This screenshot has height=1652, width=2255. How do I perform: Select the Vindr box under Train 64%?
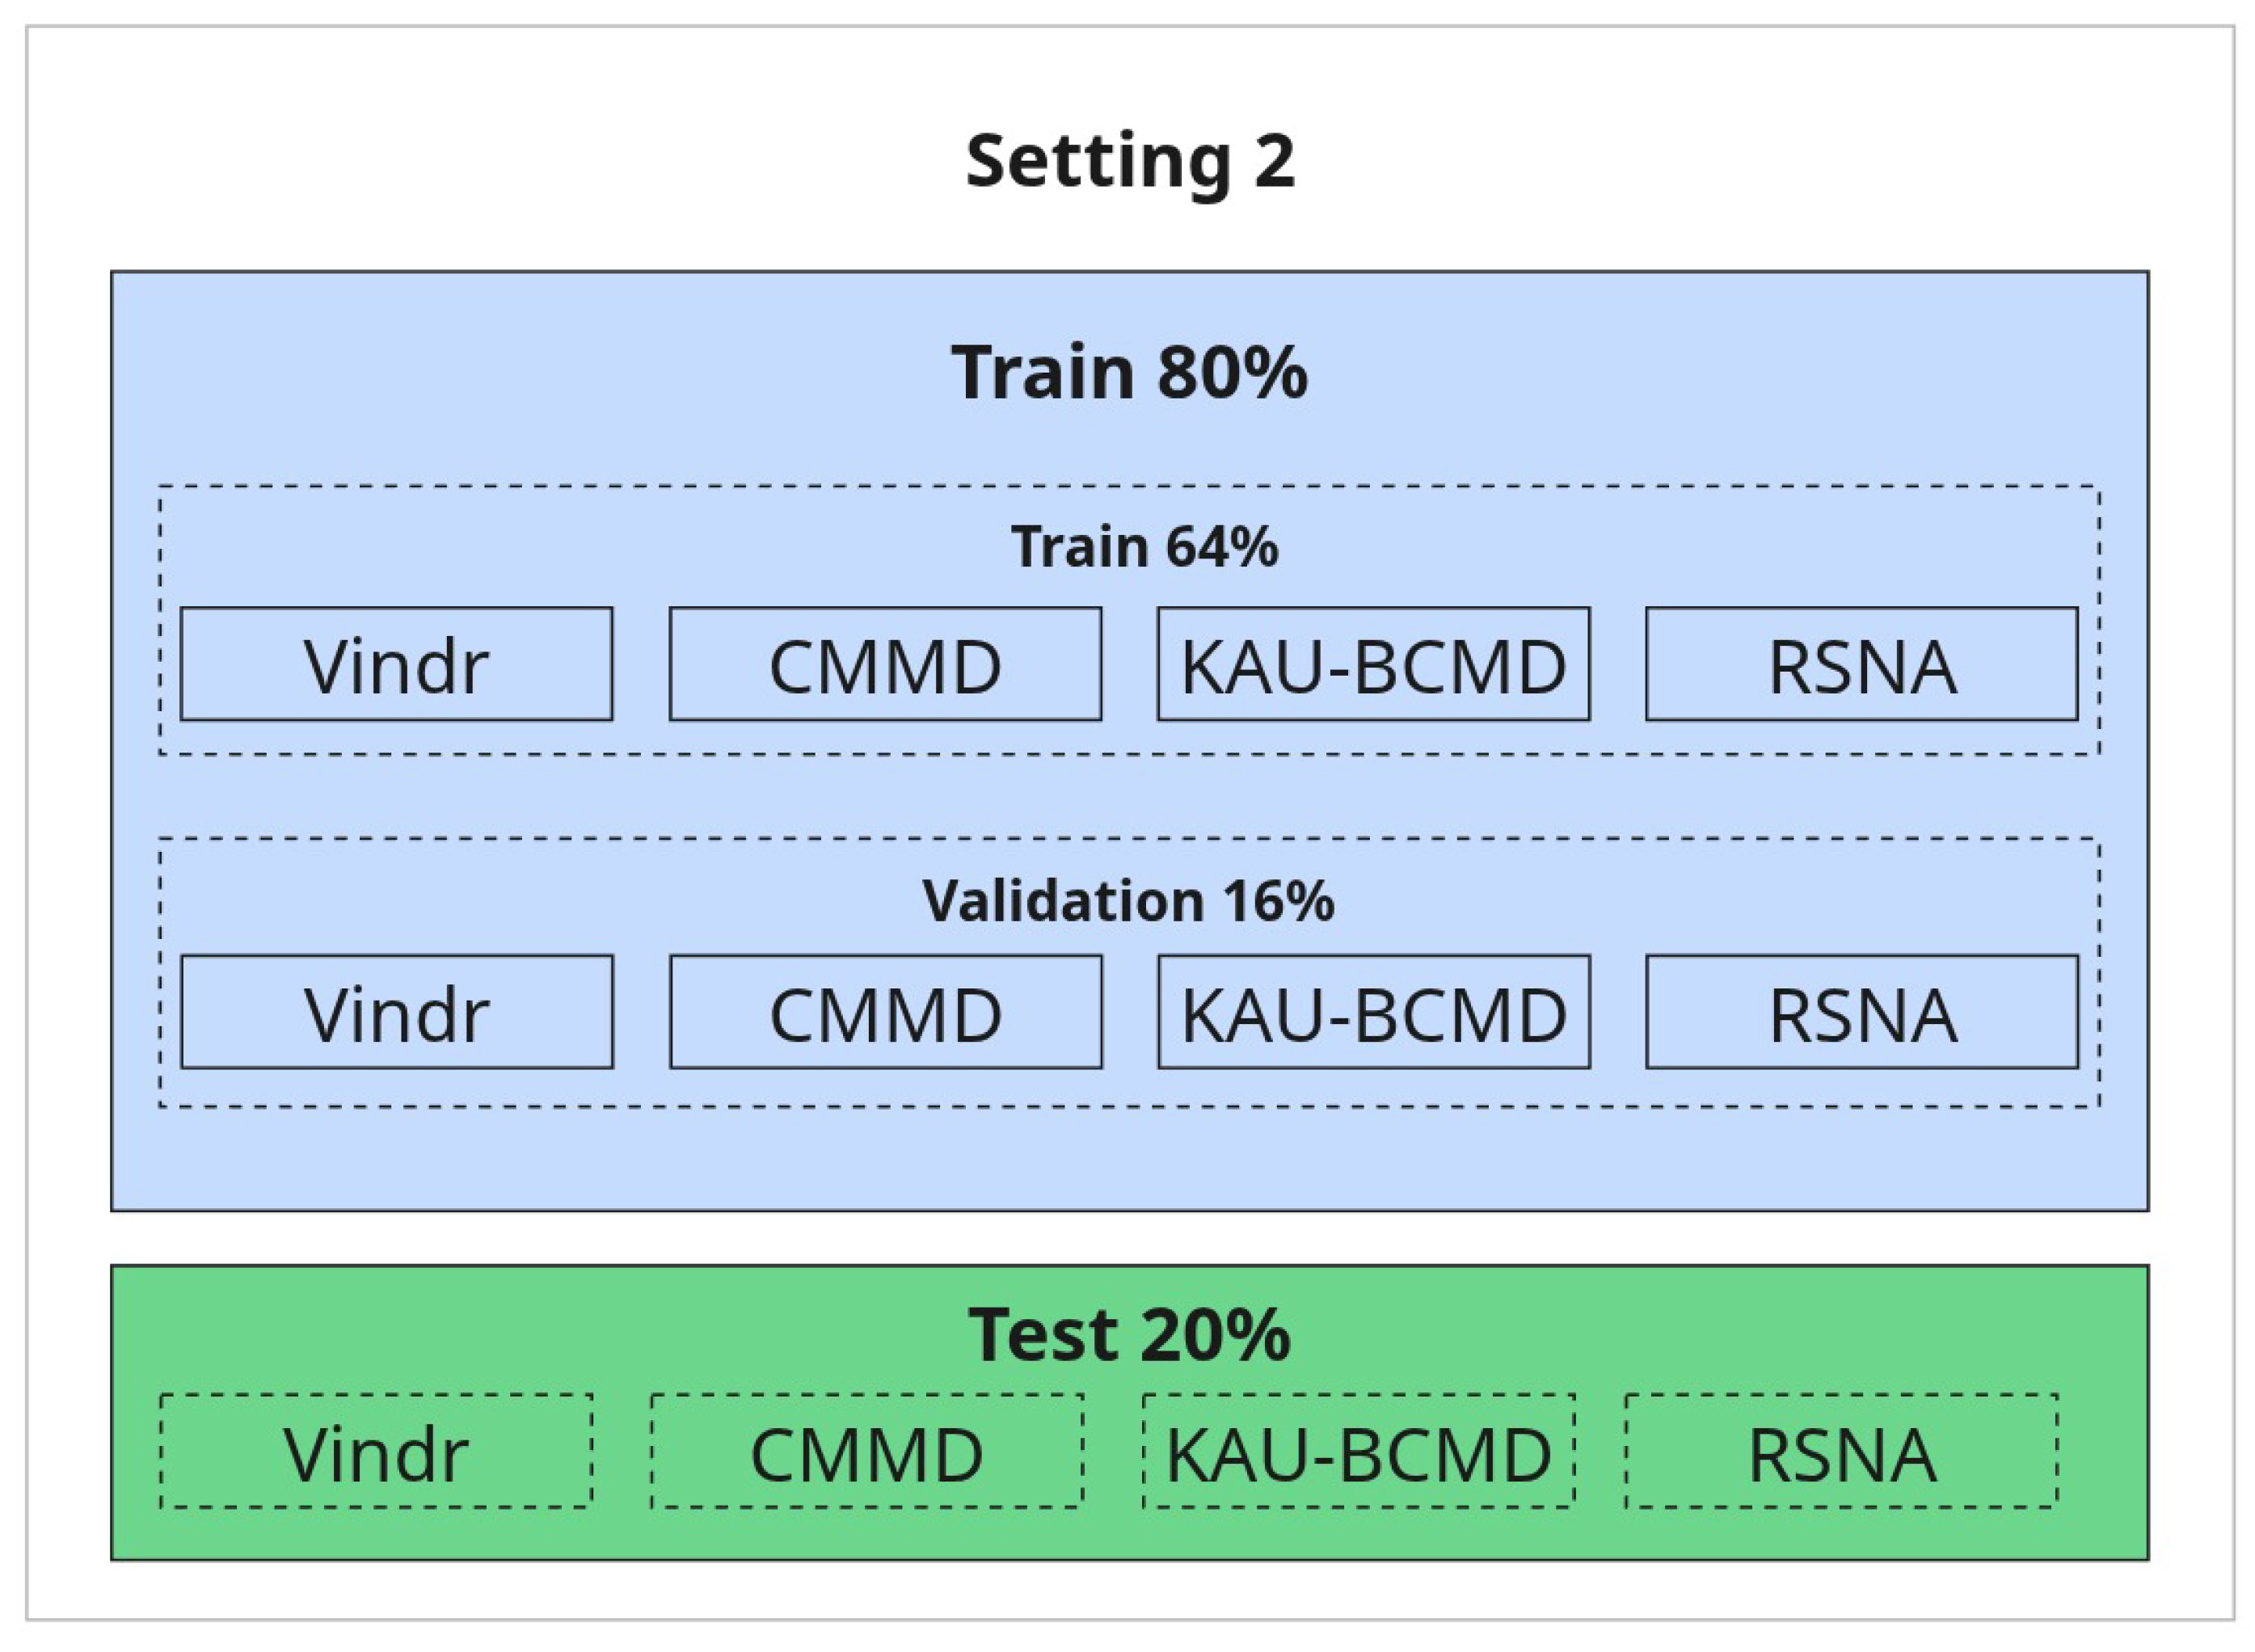point(396,664)
